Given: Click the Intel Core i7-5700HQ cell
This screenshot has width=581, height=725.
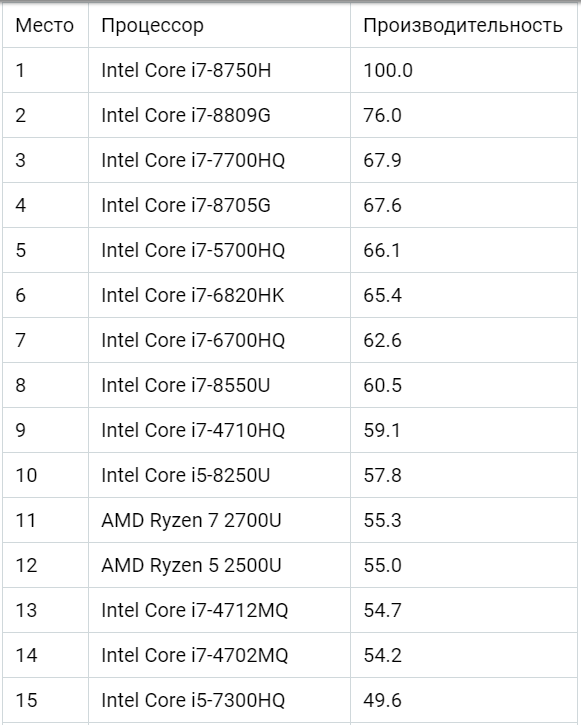Looking at the screenshot, I should pyautogui.click(x=219, y=250).
